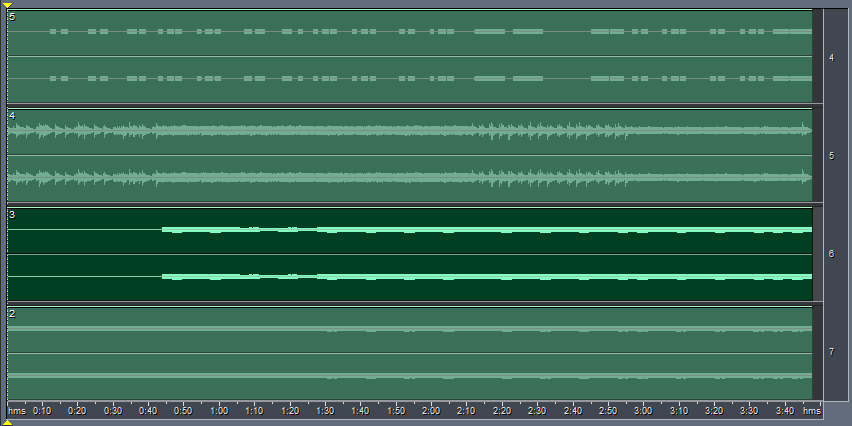Click the 1:50 mark on the time ruler
The width and height of the screenshot is (852, 426).
coord(396,410)
